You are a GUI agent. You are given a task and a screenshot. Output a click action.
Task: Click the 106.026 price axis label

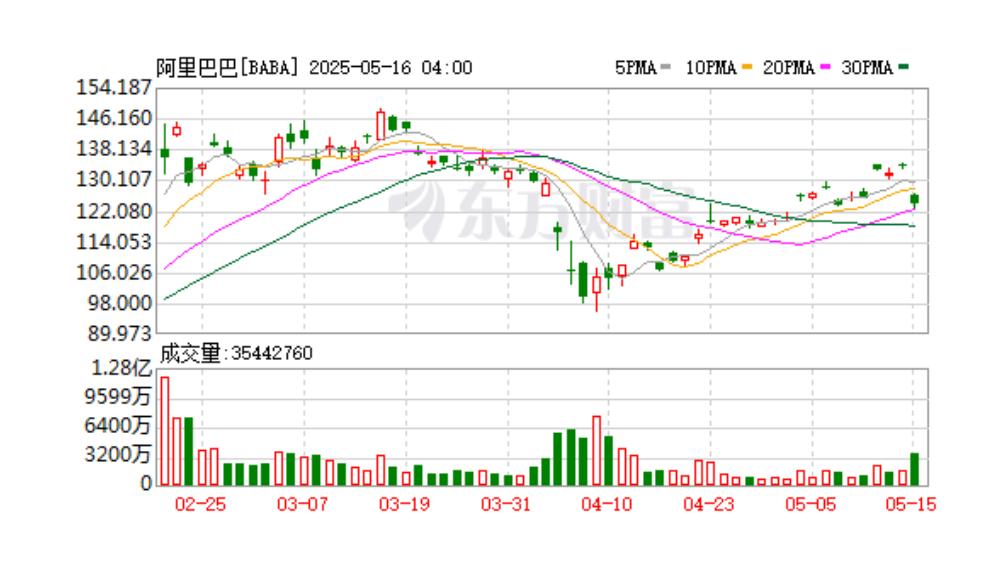click(x=114, y=272)
